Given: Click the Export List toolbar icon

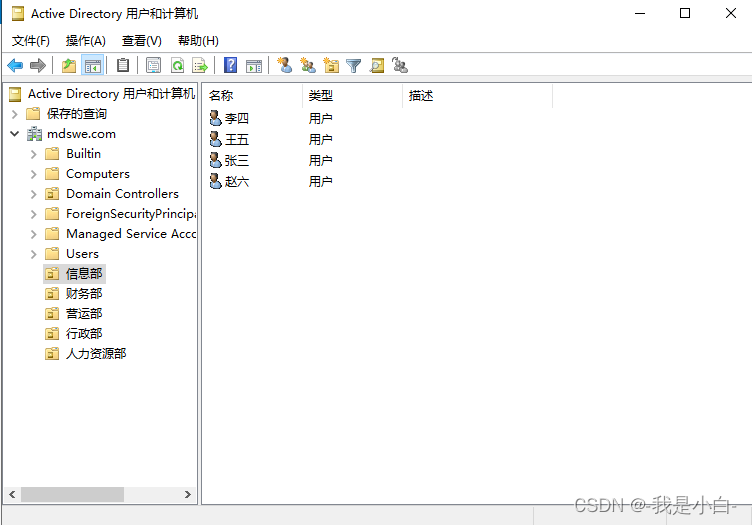Looking at the screenshot, I should pyautogui.click(x=200, y=65).
